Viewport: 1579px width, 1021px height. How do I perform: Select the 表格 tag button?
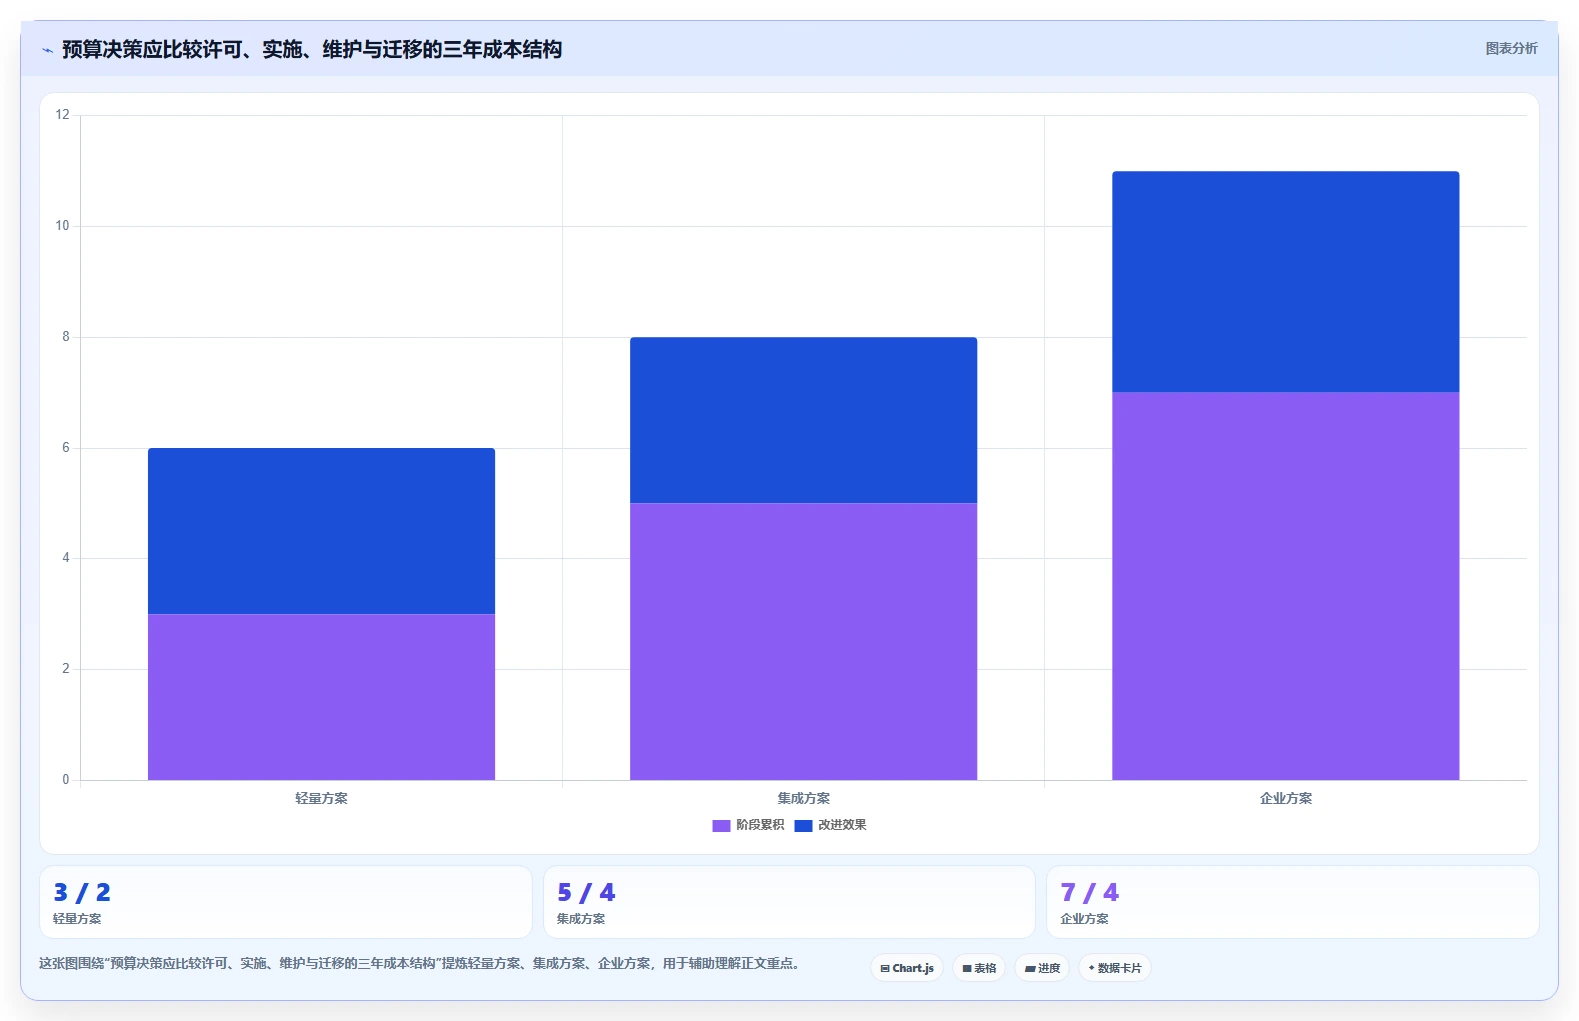pyautogui.click(x=979, y=968)
